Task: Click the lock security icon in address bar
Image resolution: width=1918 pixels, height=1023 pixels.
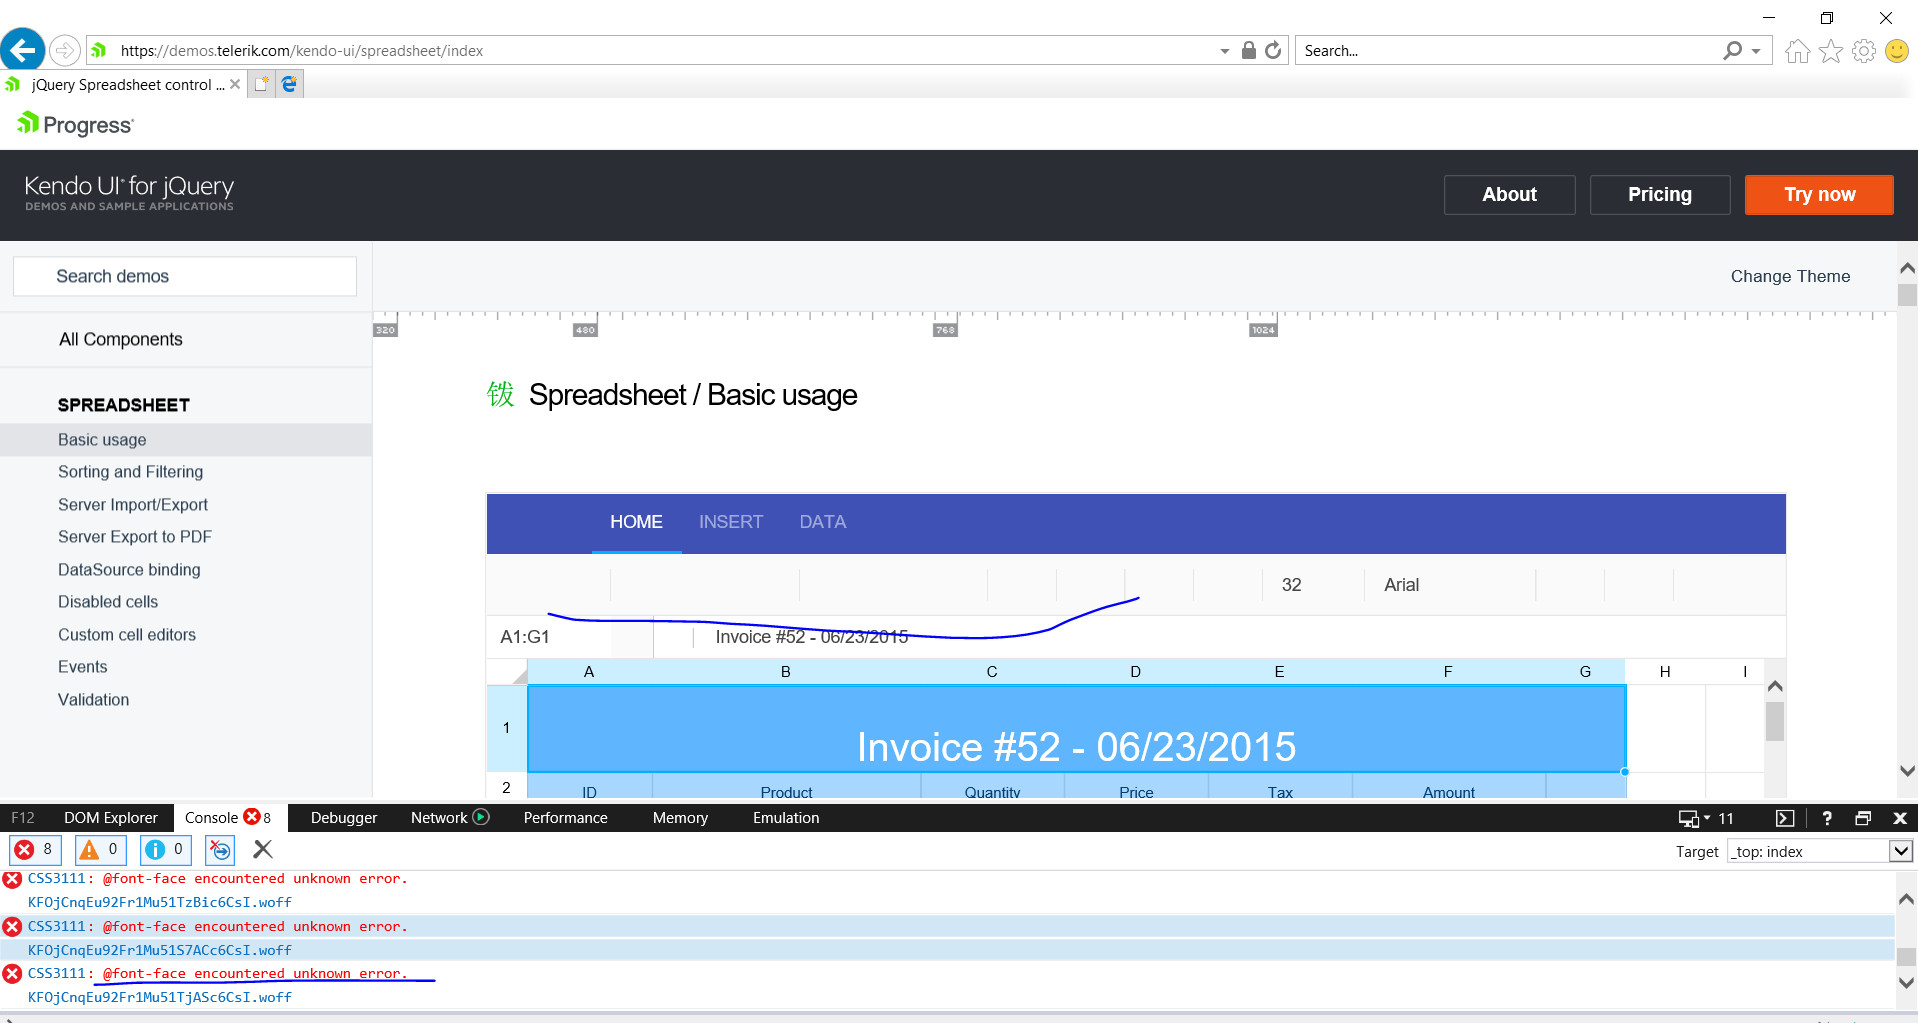Action: (1249, 50)
